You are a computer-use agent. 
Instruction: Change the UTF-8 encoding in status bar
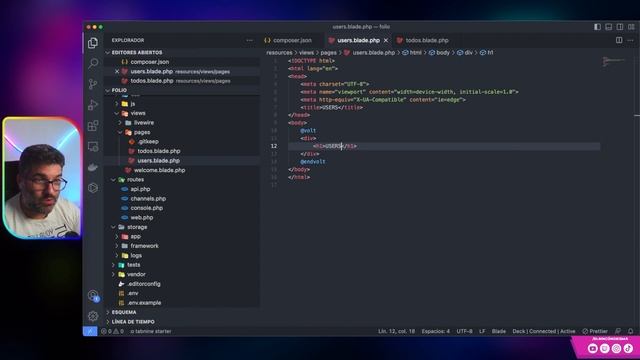tap(464, 331)
